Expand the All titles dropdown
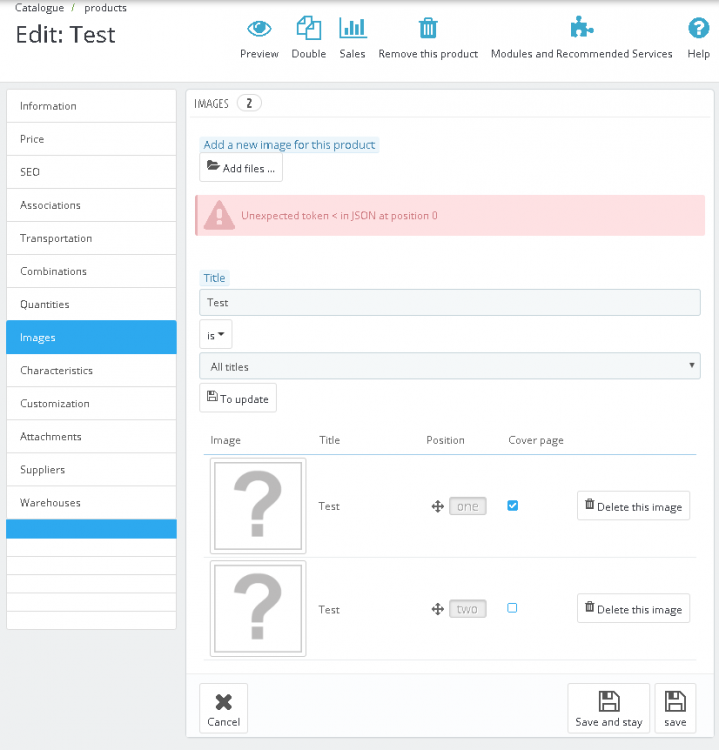Image resolution: width=719 pixels, height=750 pixels. (x=450, y=367)
